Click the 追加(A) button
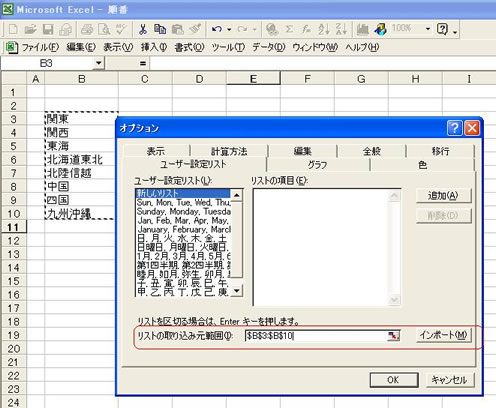496x408 pixels. pyautogui.click(x=443, y=196)
